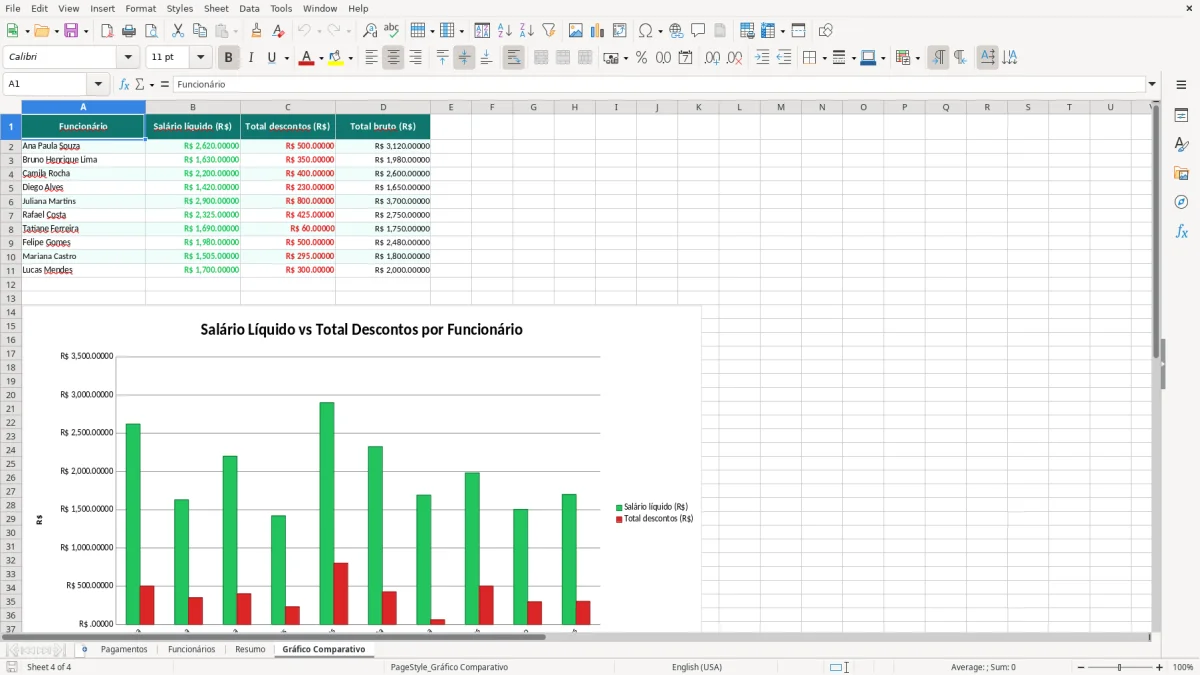Click the Insert Comment icon
This screenshot has width=1200, height=675.
pyautogui.click(x=698, y=31)
